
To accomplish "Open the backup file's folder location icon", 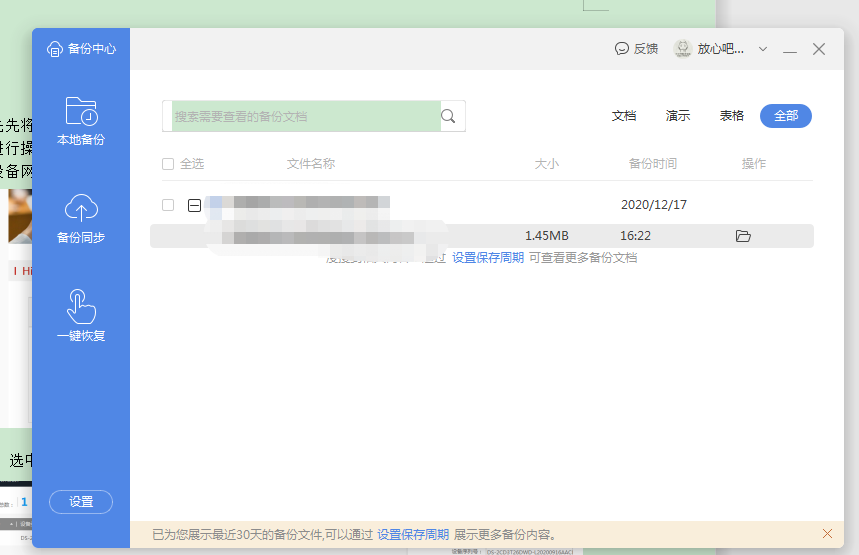I will click(x=743, y=236).
